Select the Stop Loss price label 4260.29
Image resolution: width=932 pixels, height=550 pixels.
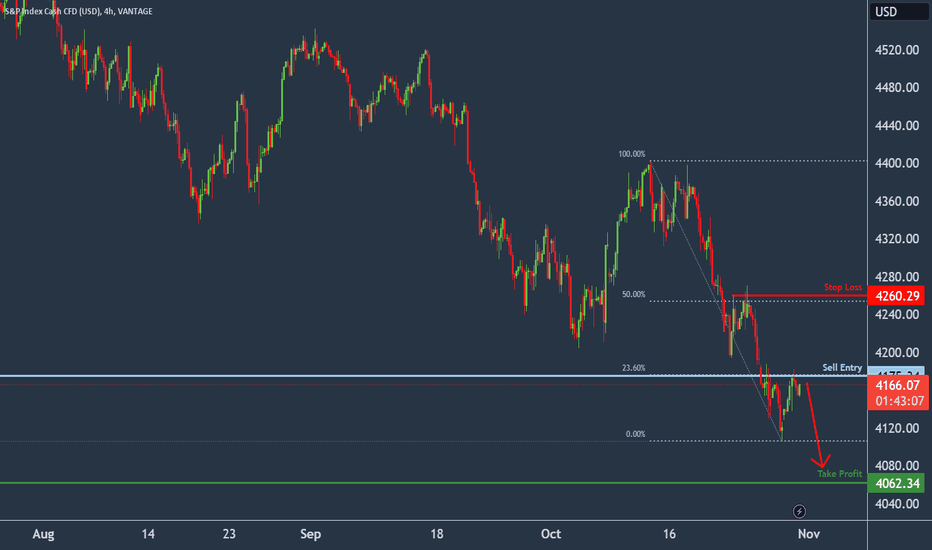(898, 296)
